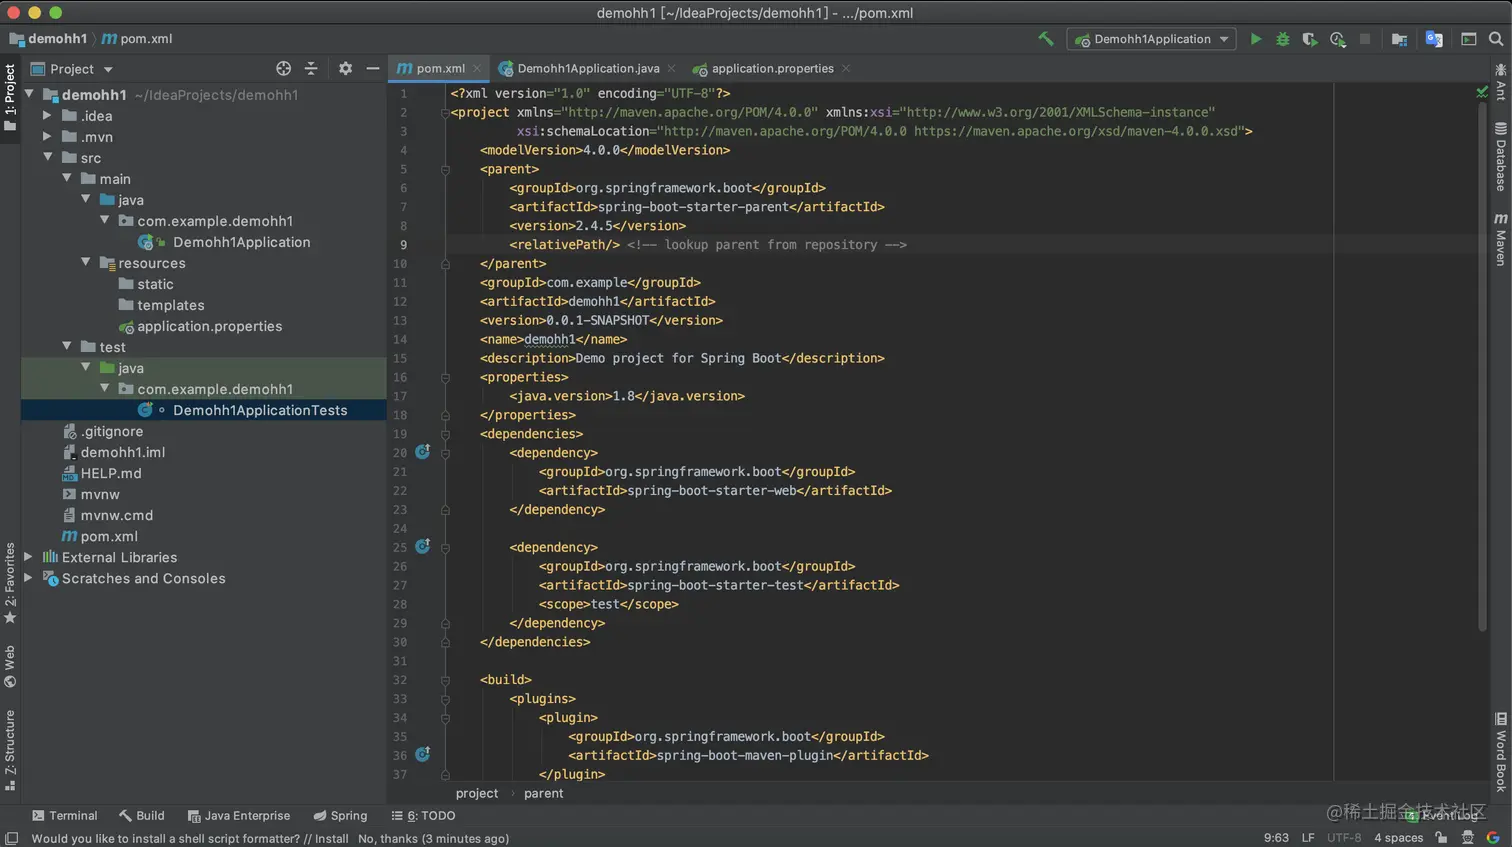Screen dimensions: 1512x847
Task: Click the gutter icon on line 20
Action: tap(423, 452)
